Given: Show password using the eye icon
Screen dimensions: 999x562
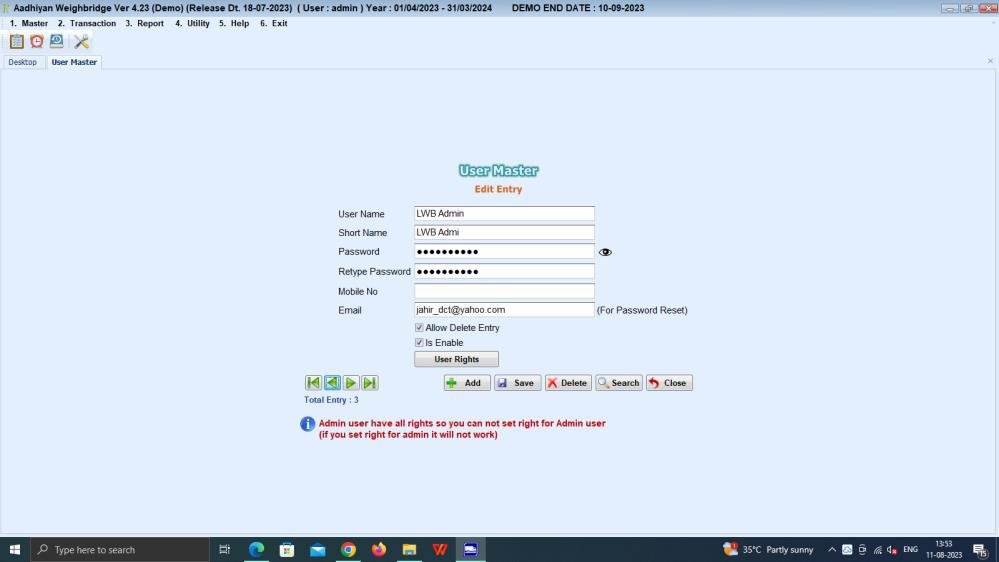Looking at the screenshot, I should (605, 252).
